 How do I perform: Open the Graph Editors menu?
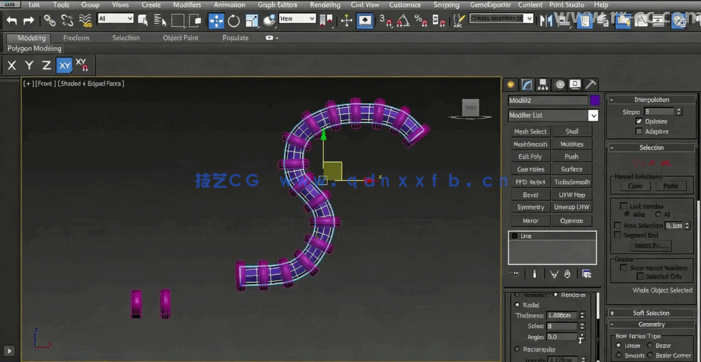click(277, 5)
